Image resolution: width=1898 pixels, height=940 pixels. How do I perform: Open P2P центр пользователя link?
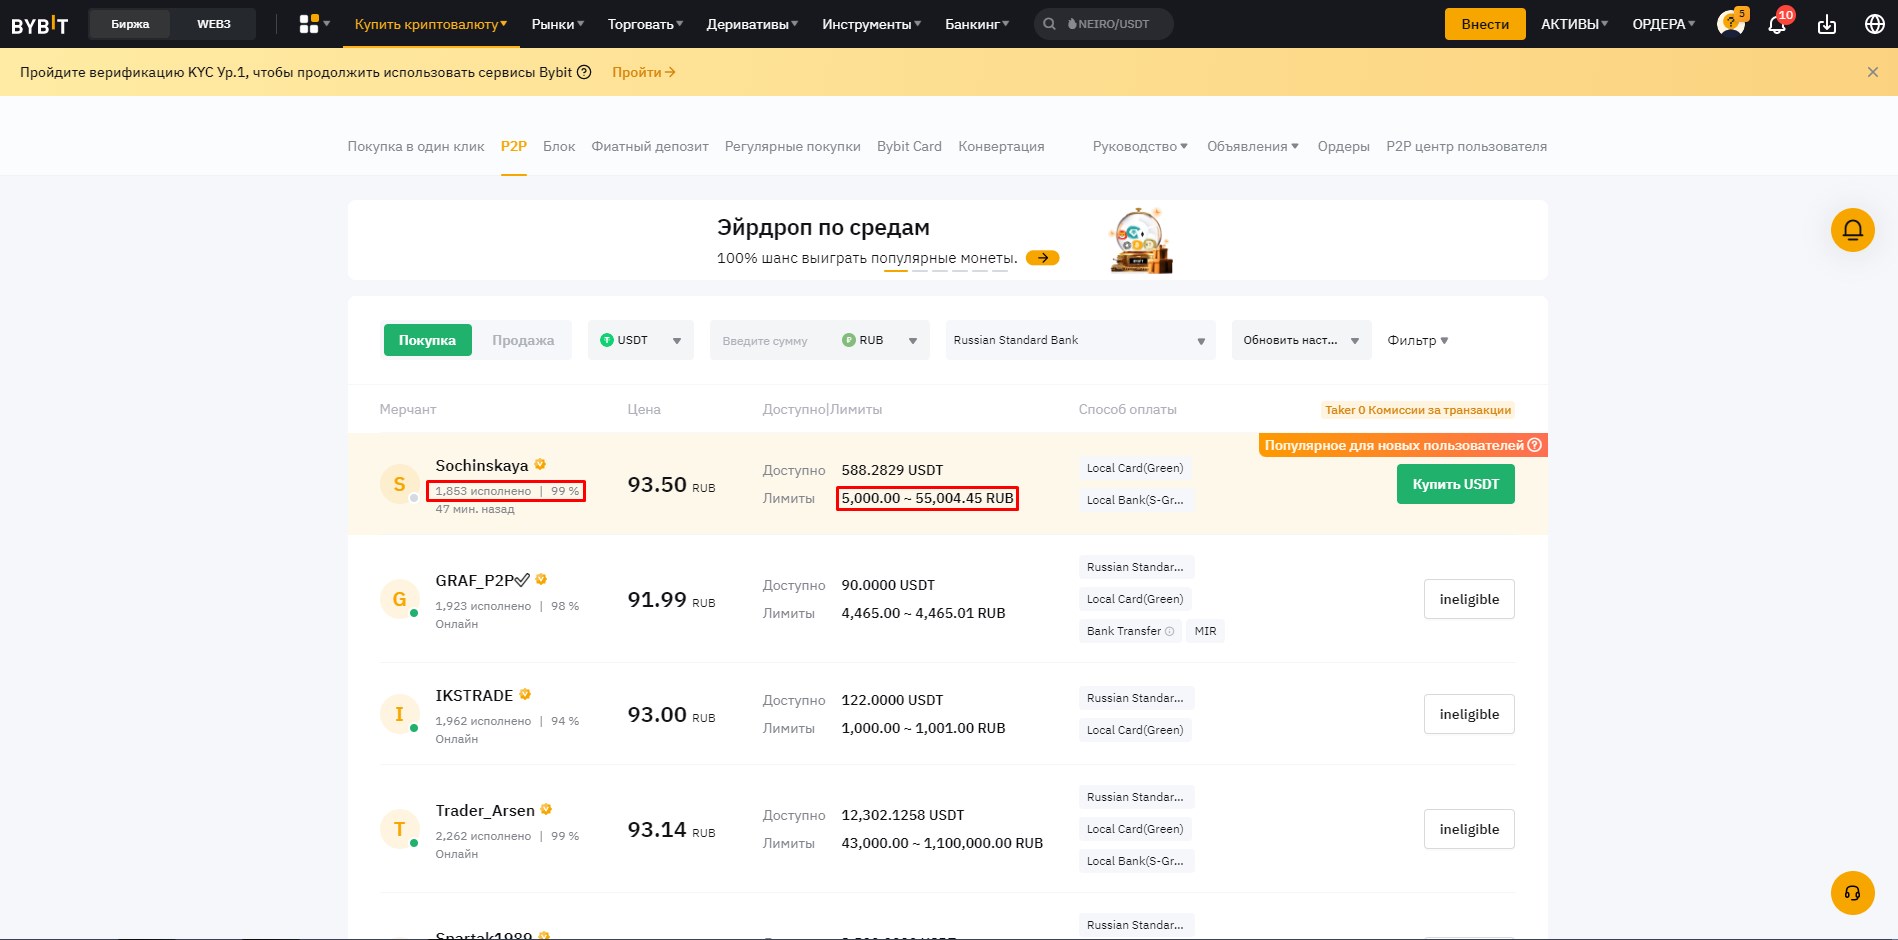click(x=1466, y=146)
